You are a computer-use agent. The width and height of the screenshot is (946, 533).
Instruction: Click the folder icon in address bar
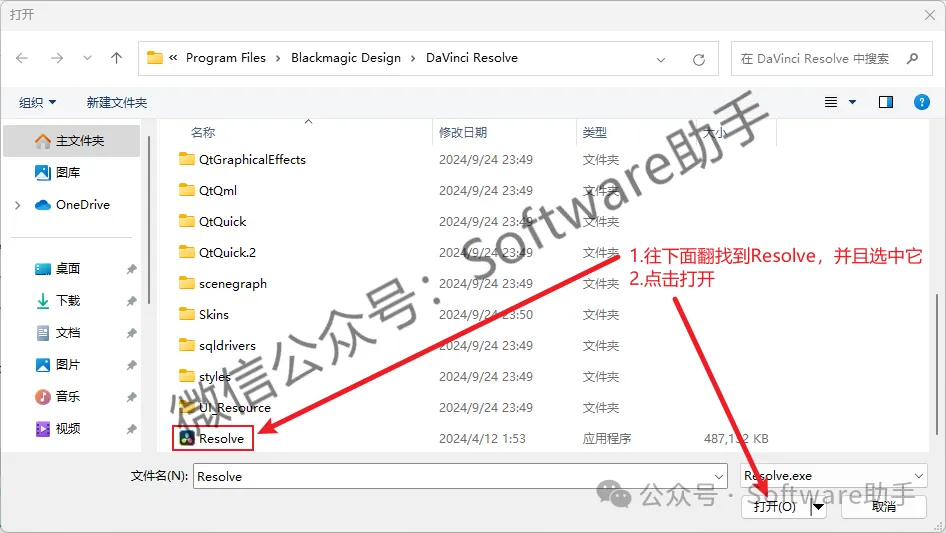tap(155, 57)
